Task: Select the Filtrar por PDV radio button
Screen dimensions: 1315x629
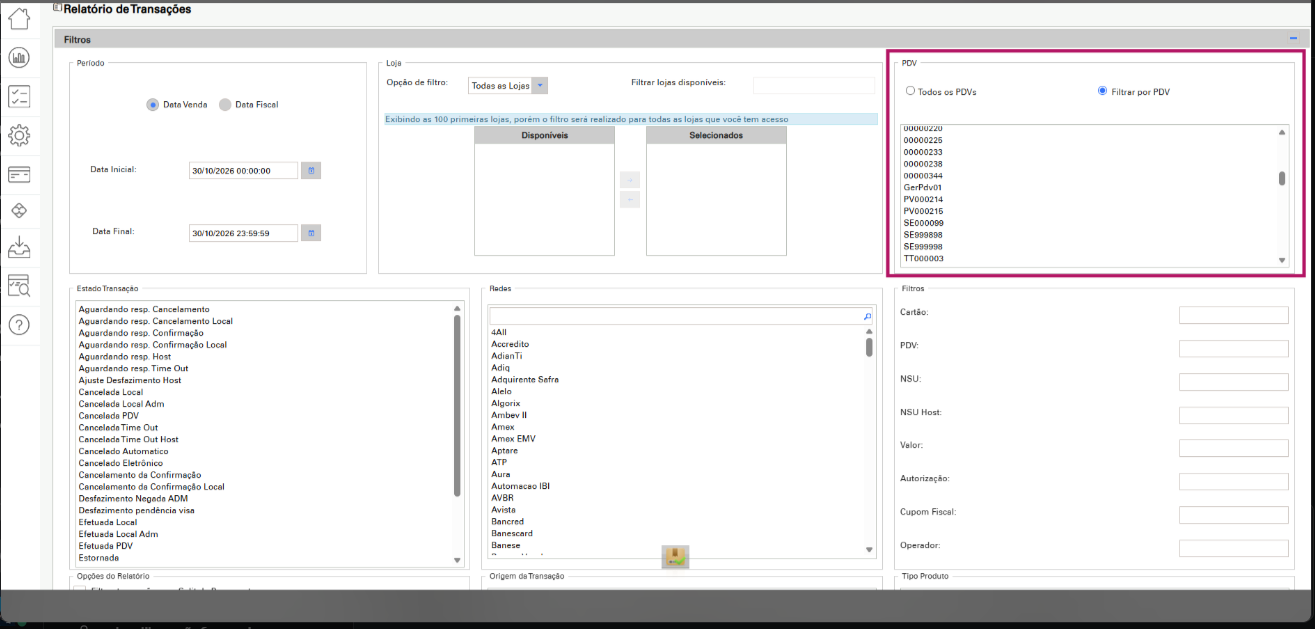Action: 1102,91
